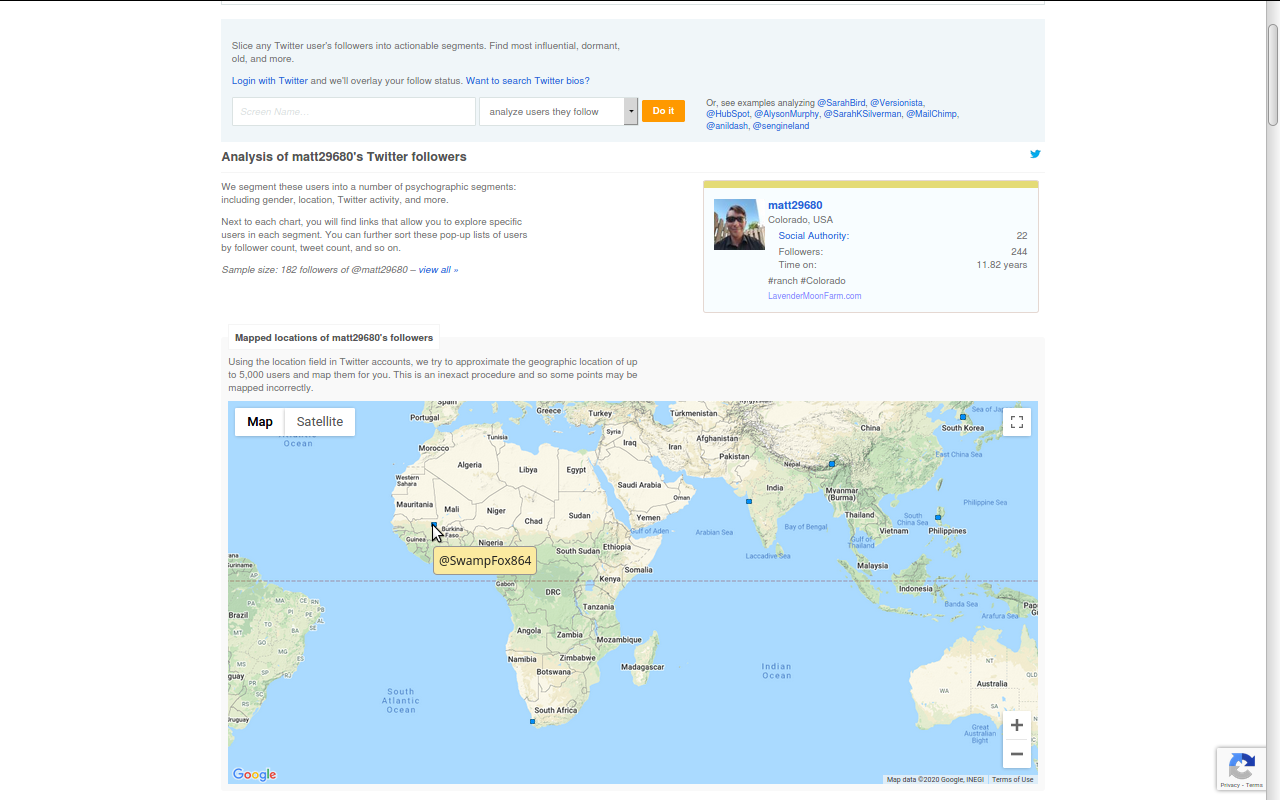The width and height of the screenshot is (1280, 800).
Task: Toggle fullscreen view on the map
Action: click(x=1017, y=422)
